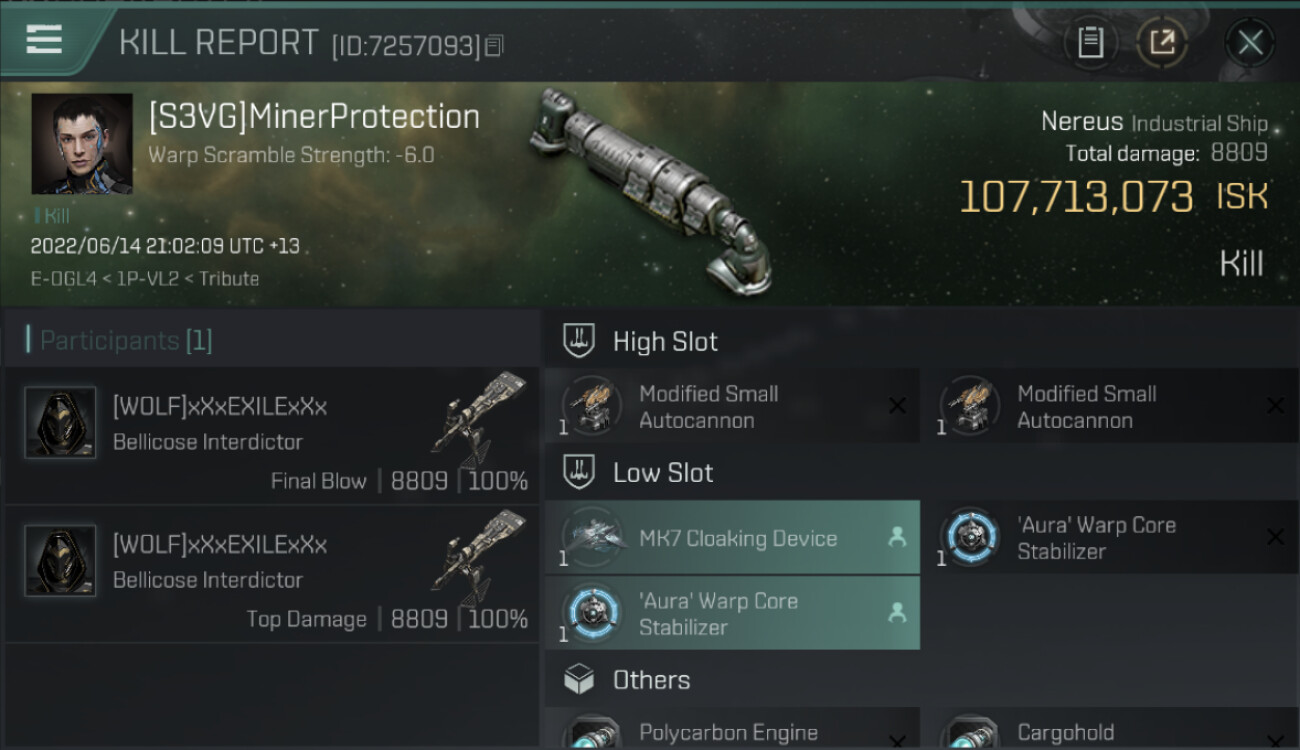Image resolution: width=1300 pixels, height=750 pixels.
Task: Select Top Damage participant portrait
Action: tap(60, 561)
